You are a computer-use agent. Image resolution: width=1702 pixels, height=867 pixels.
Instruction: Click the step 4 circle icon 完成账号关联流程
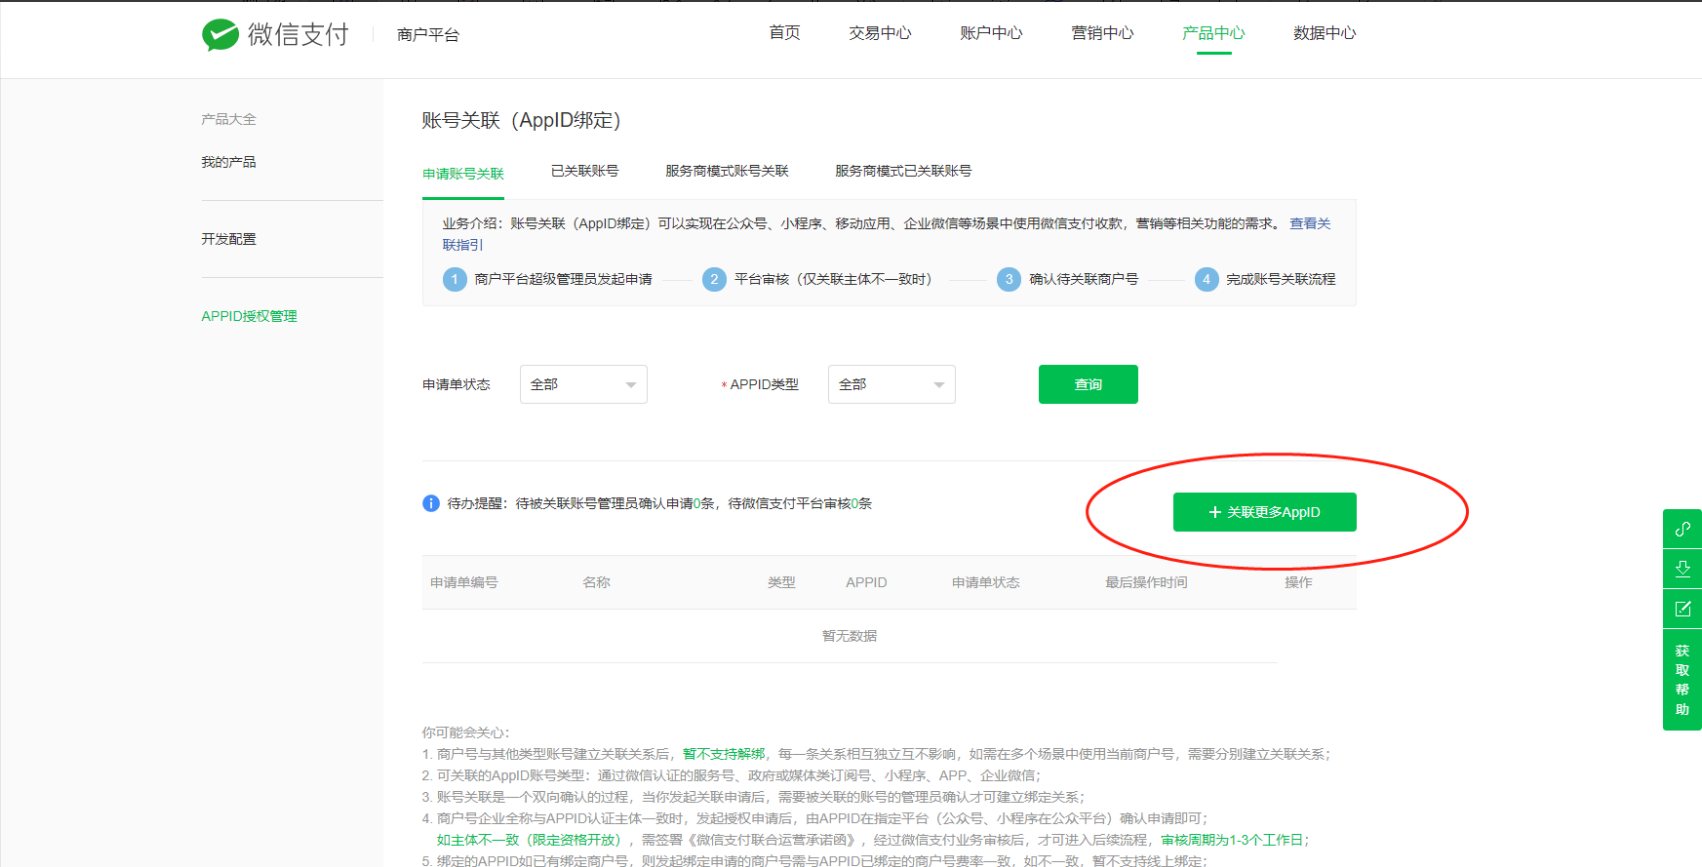click(1206, 279)
